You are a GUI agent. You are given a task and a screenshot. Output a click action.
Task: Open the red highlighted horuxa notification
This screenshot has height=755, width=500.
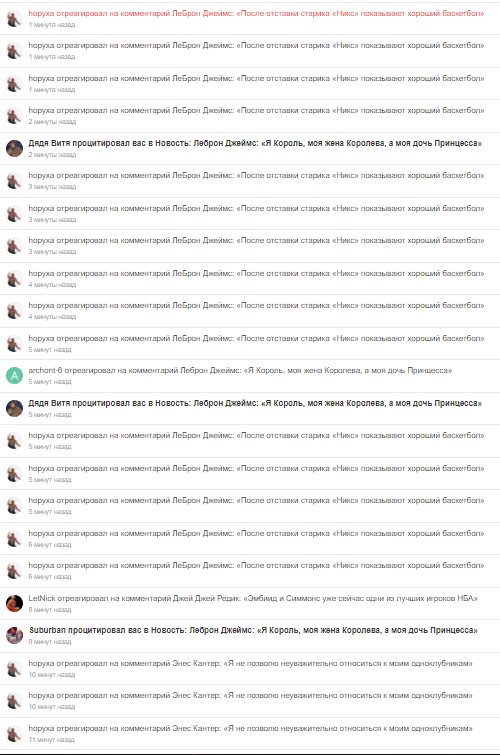point(256,13)
